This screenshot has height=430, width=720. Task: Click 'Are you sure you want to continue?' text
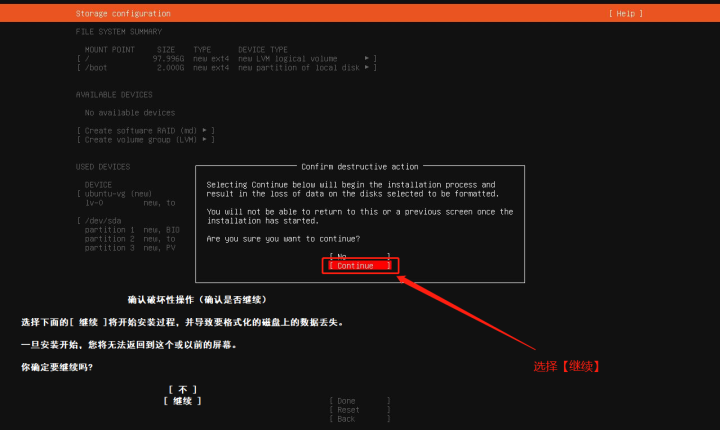pos(283,239)
